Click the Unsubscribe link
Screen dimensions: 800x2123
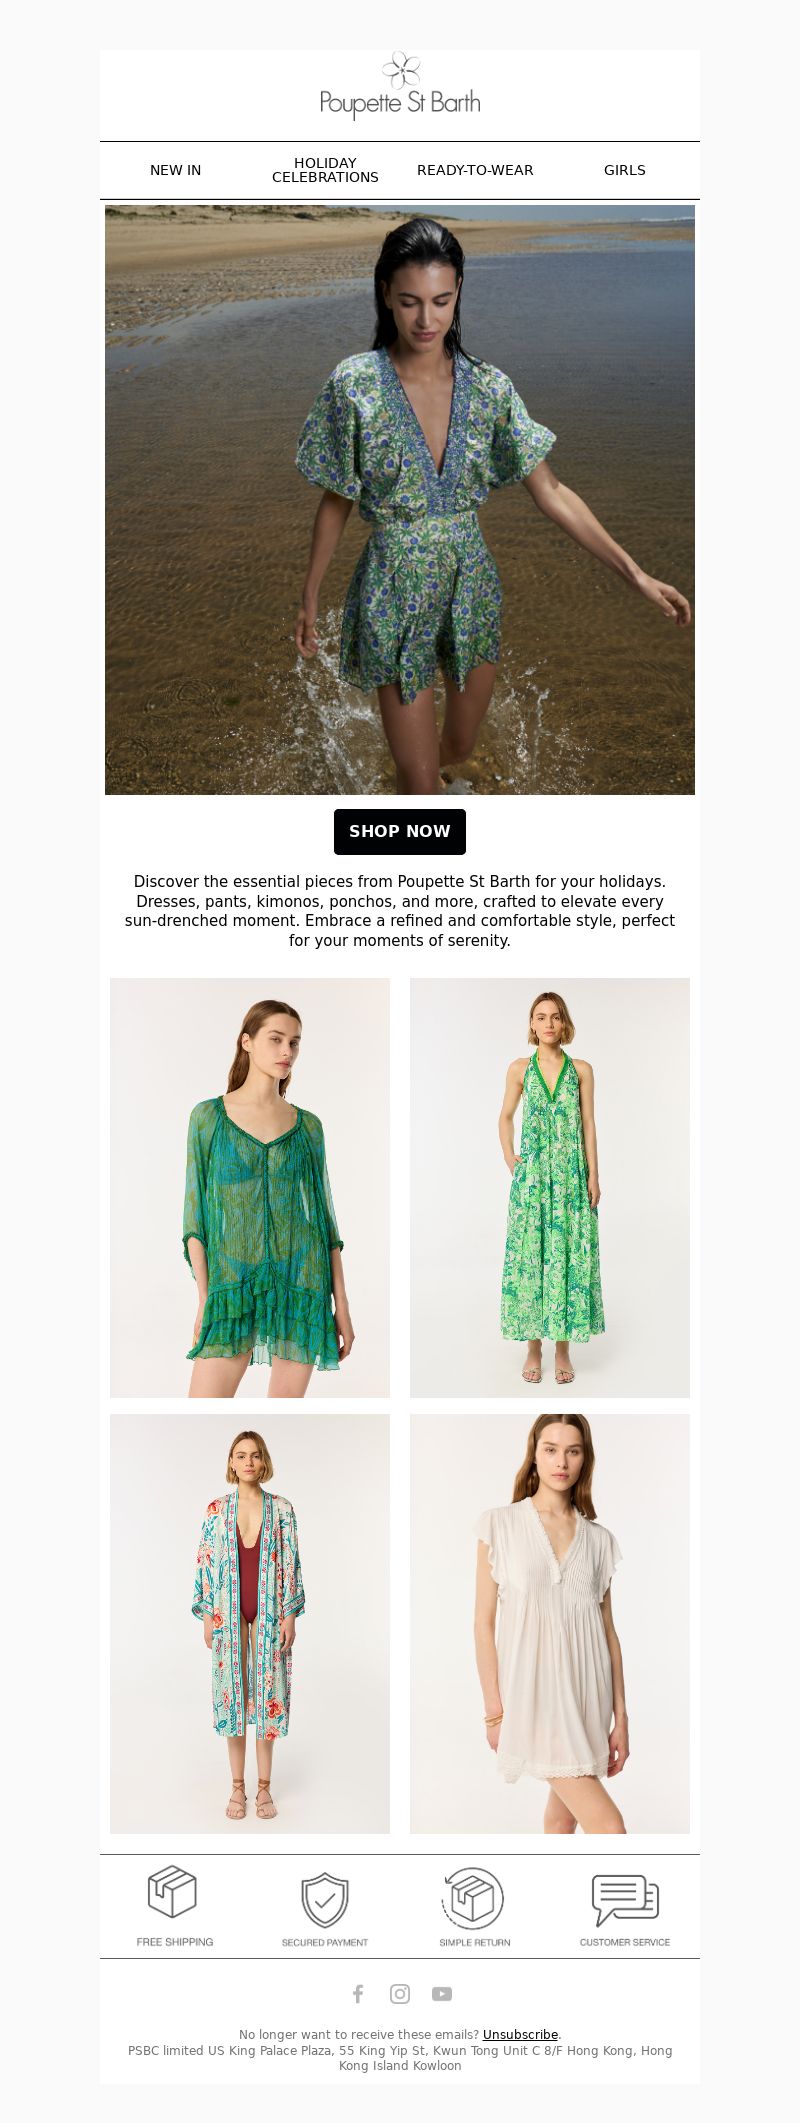pyautogui.click(x=520, y=2034)
